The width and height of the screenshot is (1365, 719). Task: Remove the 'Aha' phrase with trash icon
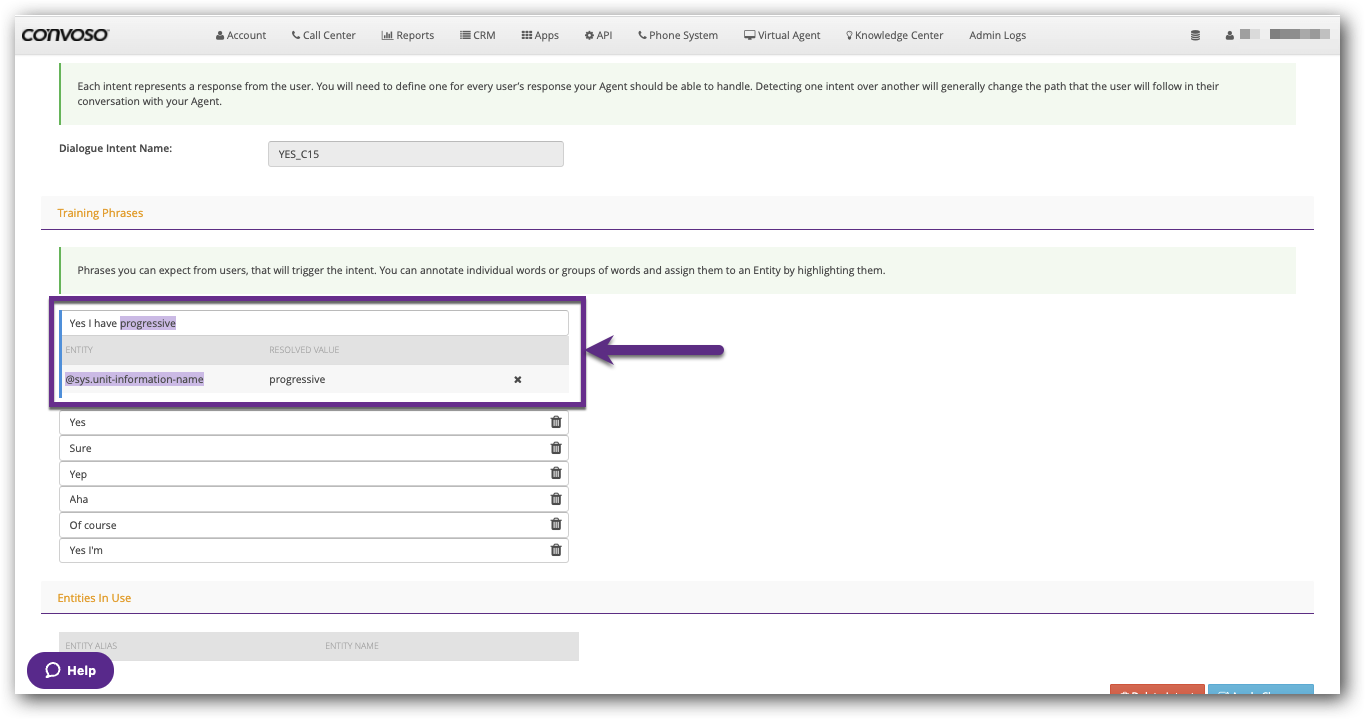[x=556, y=499]
